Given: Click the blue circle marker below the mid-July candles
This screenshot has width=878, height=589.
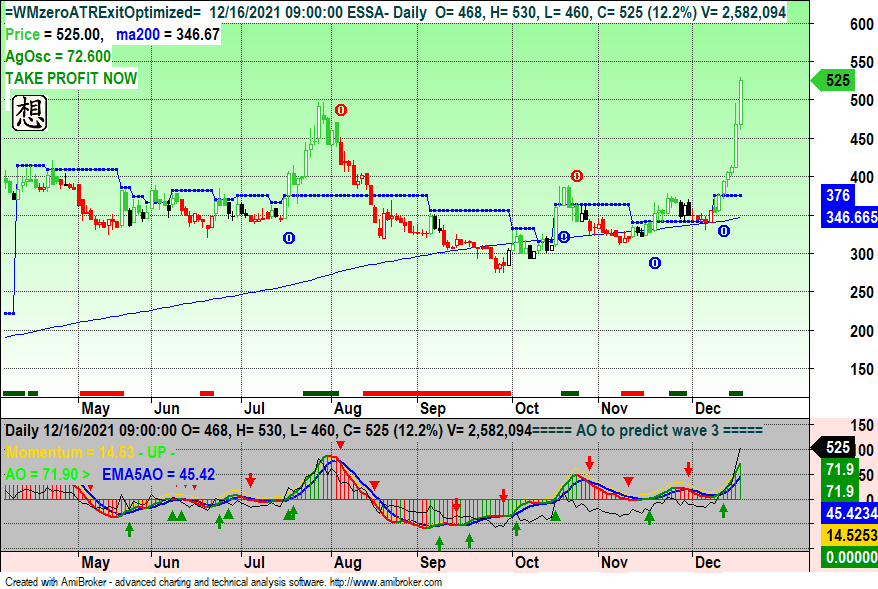Looking at the screenshot, I should click(x=289, y=238).
